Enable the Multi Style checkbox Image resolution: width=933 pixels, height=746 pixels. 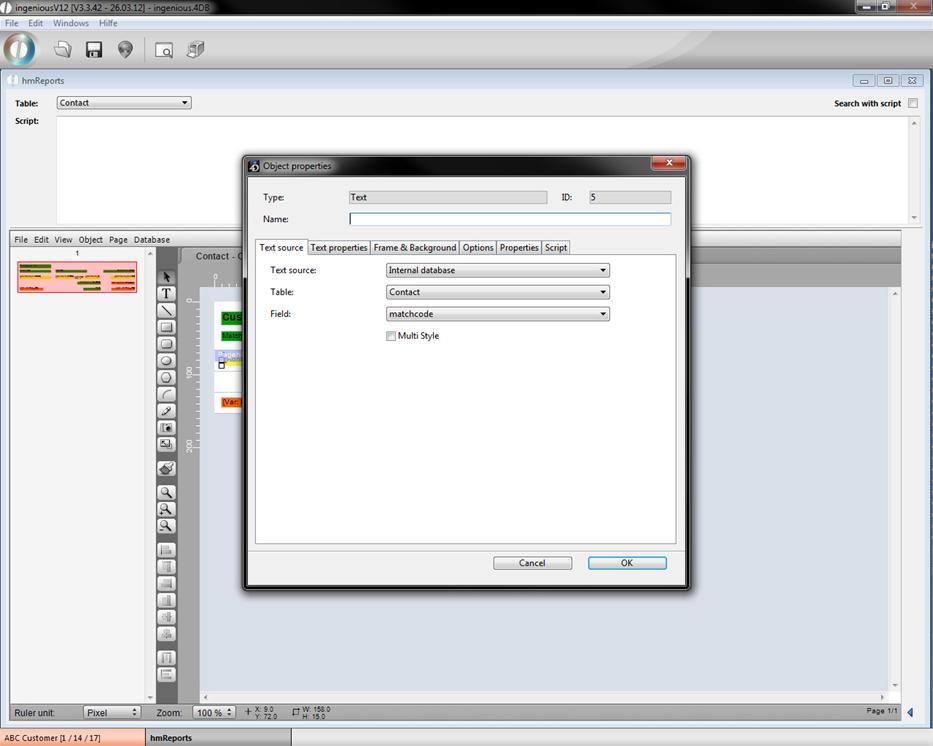click(391, 336)
